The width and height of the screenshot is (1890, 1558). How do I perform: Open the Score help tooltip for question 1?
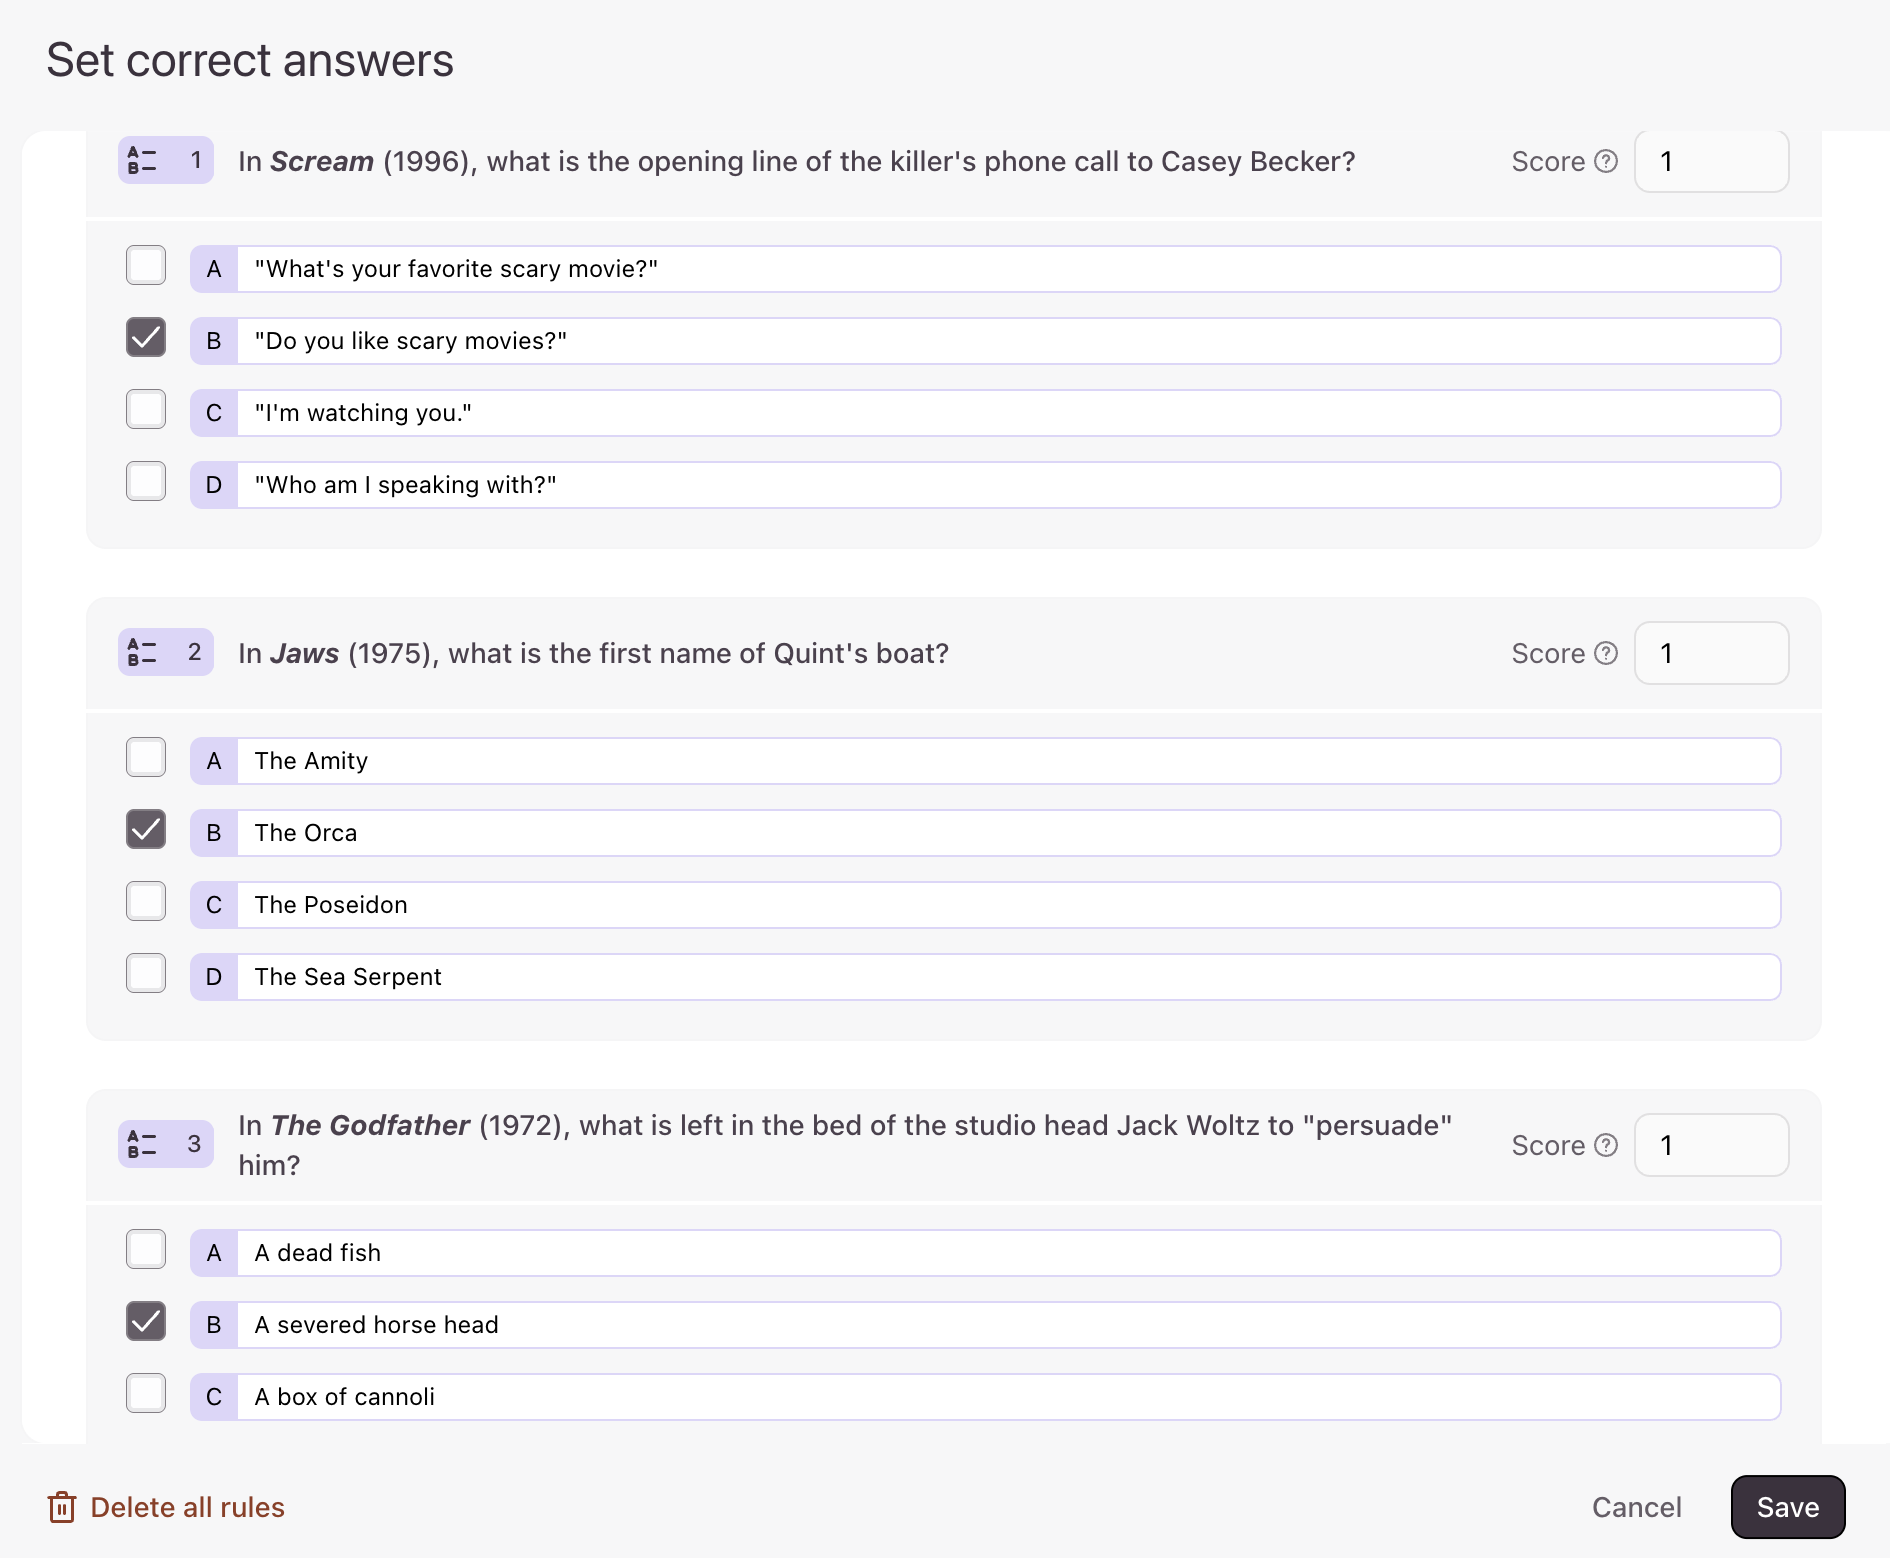(x=1605, y=160)
